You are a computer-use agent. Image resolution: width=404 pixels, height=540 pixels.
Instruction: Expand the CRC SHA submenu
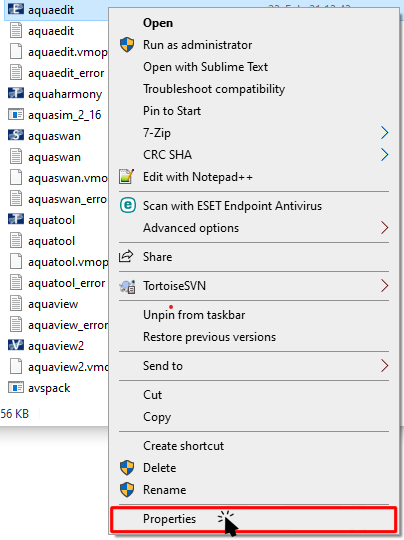pyautogui.click(x=384, y=155)
